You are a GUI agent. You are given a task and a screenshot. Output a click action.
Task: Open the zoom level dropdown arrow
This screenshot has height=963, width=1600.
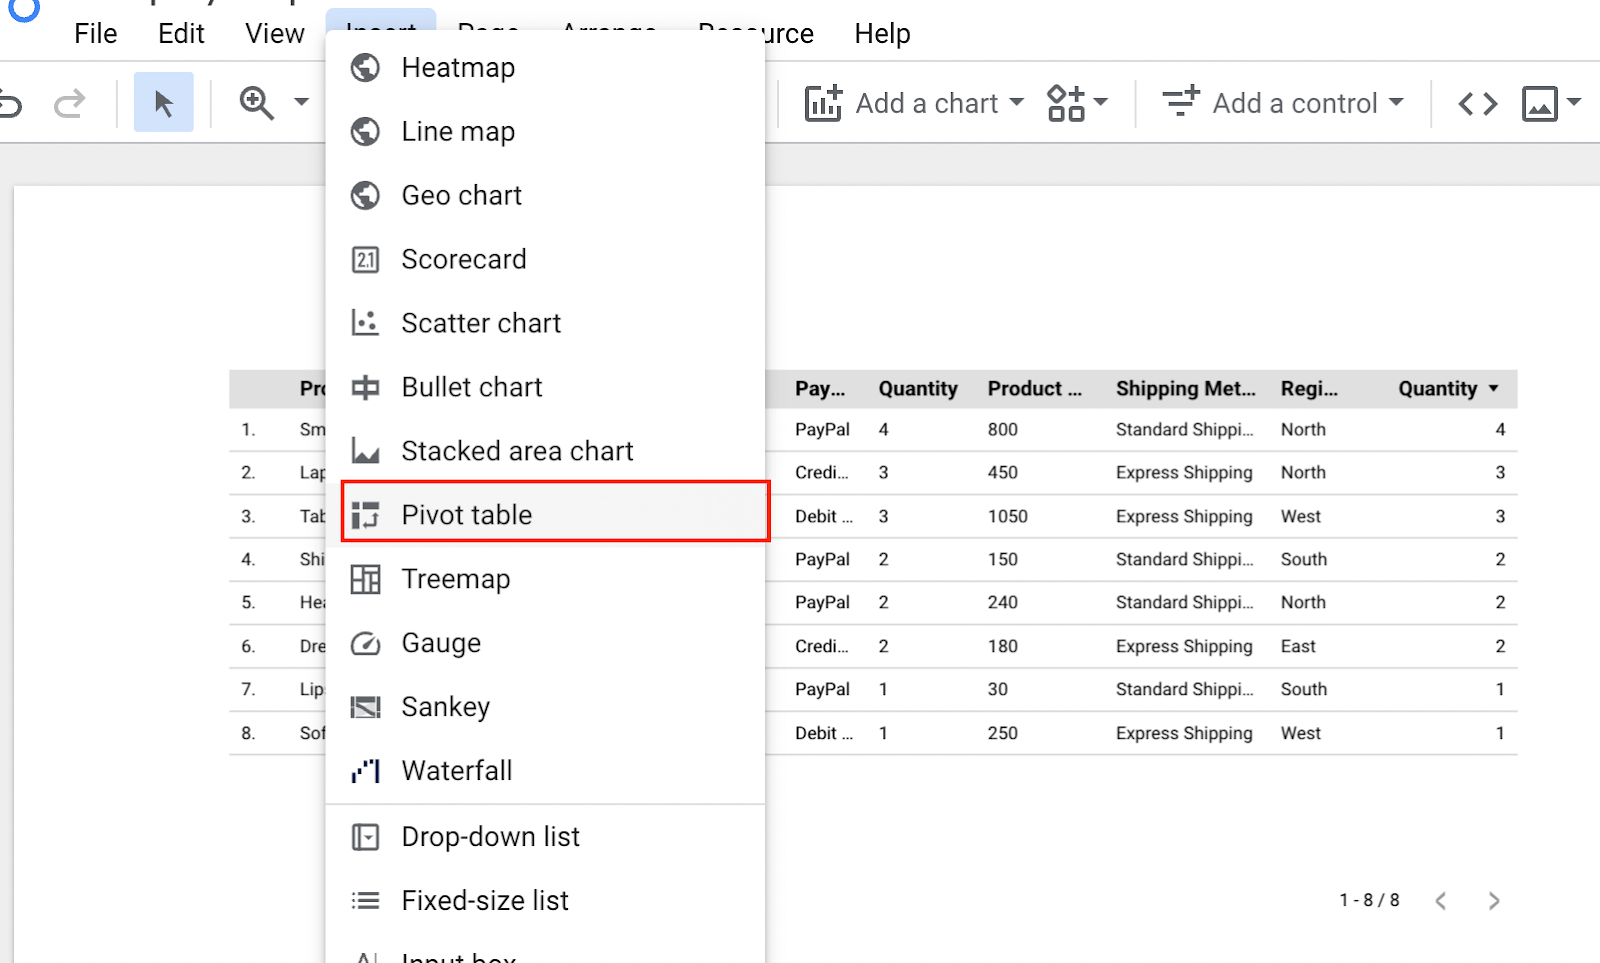point(300,102)
